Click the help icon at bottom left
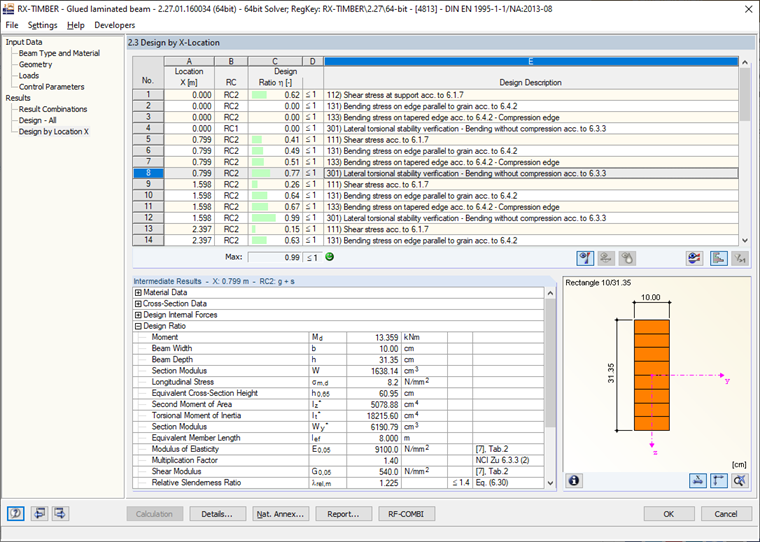 pos(16,513)
